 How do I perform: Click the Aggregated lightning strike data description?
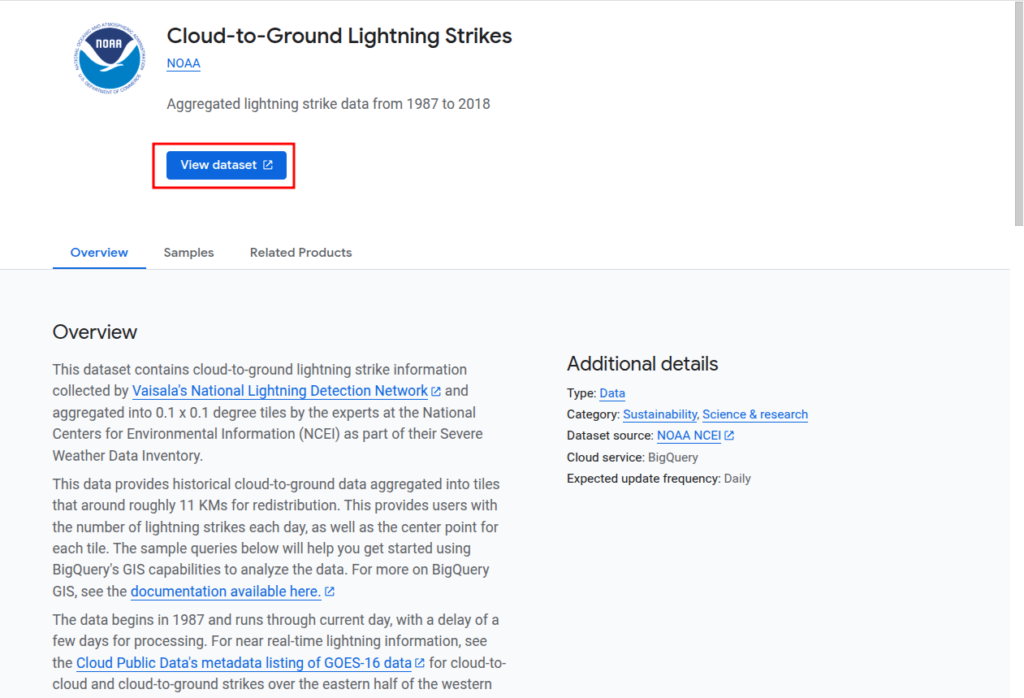point(328,104)
